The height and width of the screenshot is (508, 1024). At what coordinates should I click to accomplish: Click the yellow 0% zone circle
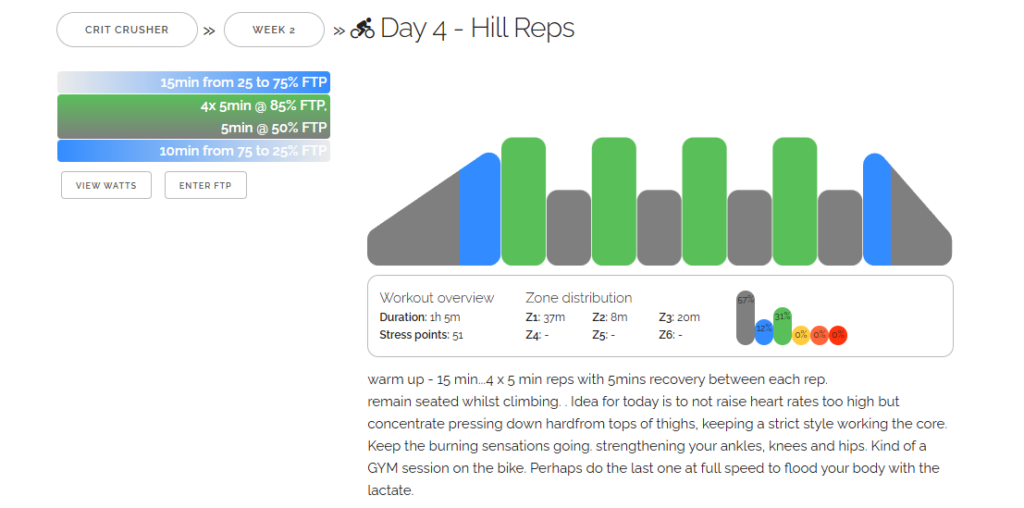point(801,335)
